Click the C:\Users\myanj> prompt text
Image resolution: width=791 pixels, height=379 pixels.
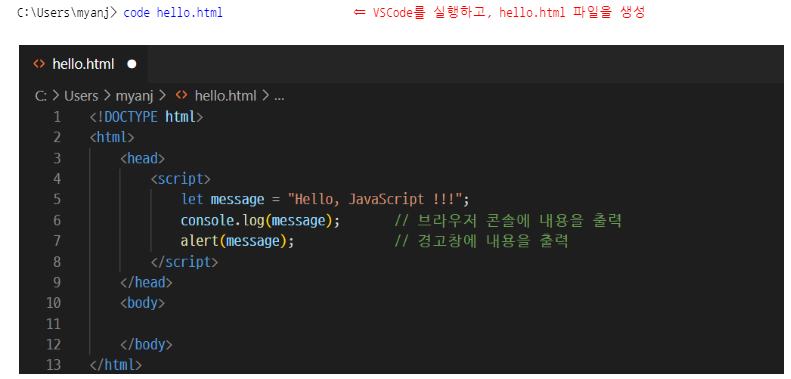(x=67, y=13)
